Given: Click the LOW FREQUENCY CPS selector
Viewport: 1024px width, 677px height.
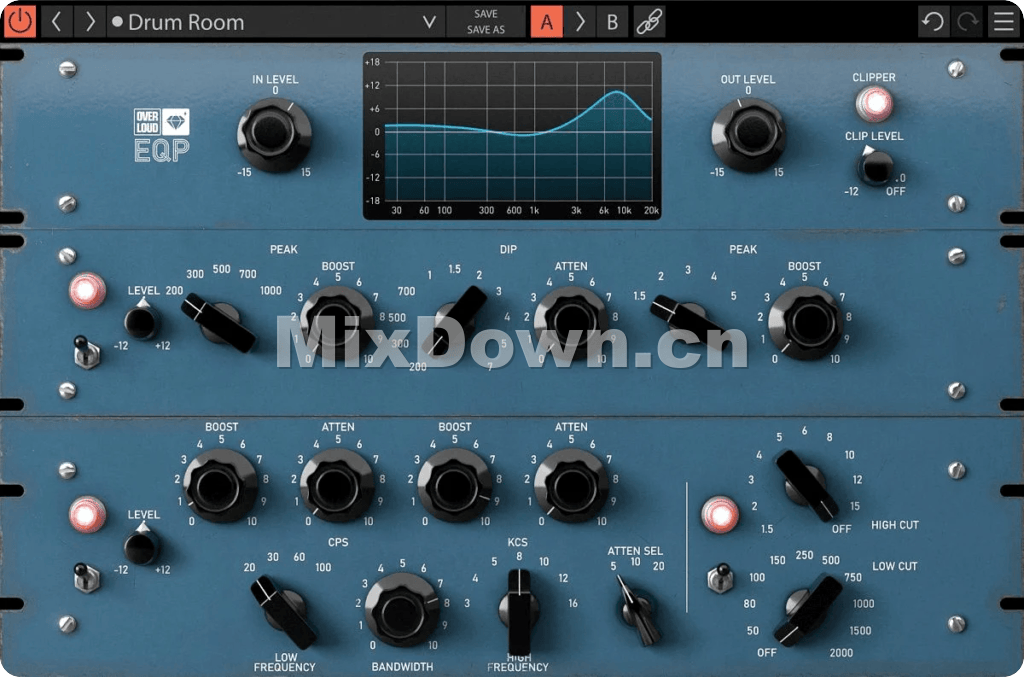Looking at the screenshot, I should (283, 611).
